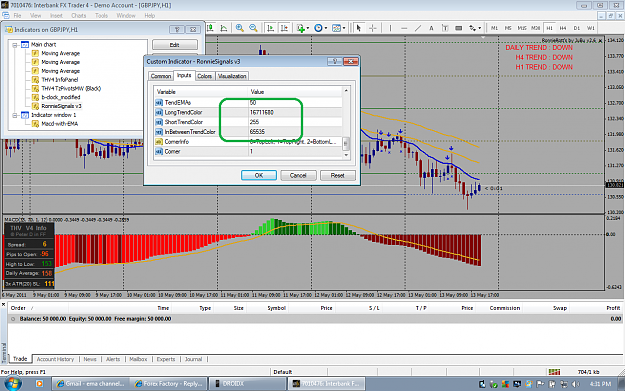Switch chart to M5 timeframe
The width and height of the screenshot is (625, 391).
click(x=508, y=28)
